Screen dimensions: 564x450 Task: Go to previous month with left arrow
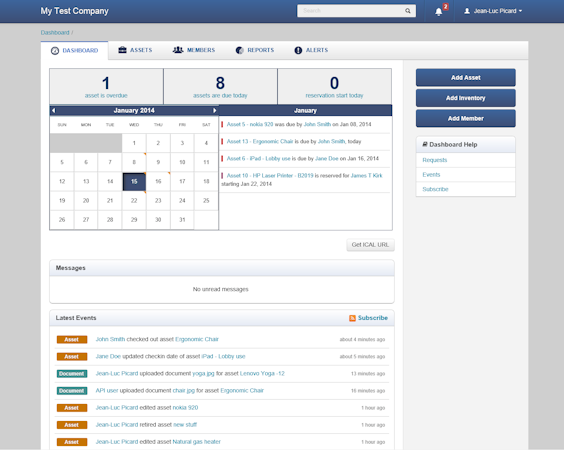[x=54, y=110]
